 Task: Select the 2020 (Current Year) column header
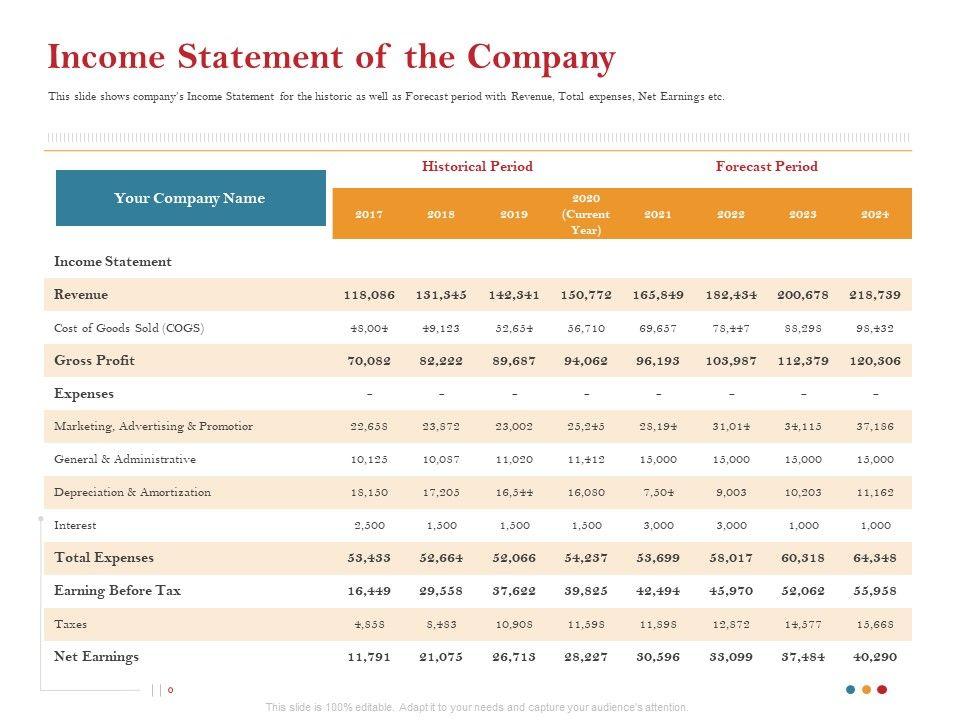586,215
